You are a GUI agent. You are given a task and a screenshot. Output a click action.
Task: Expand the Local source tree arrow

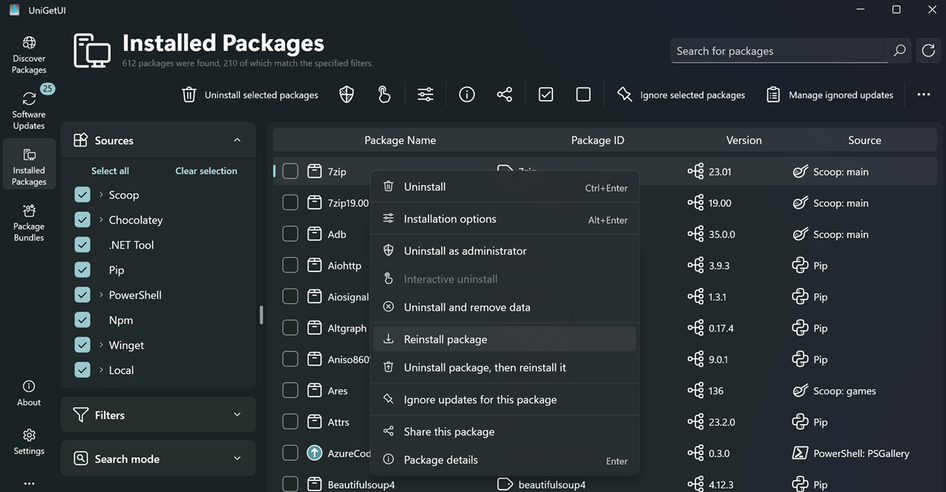pos(101,369)
